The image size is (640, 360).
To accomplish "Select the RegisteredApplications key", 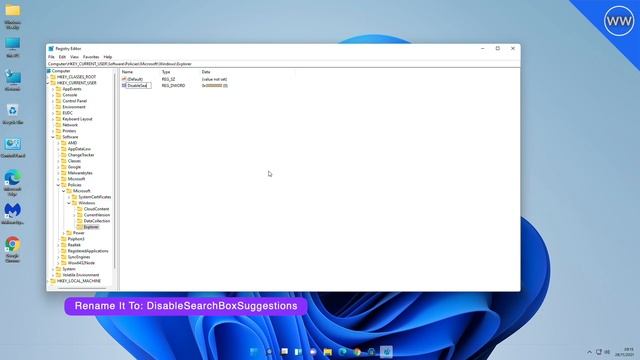I will [x=88, y=251].
